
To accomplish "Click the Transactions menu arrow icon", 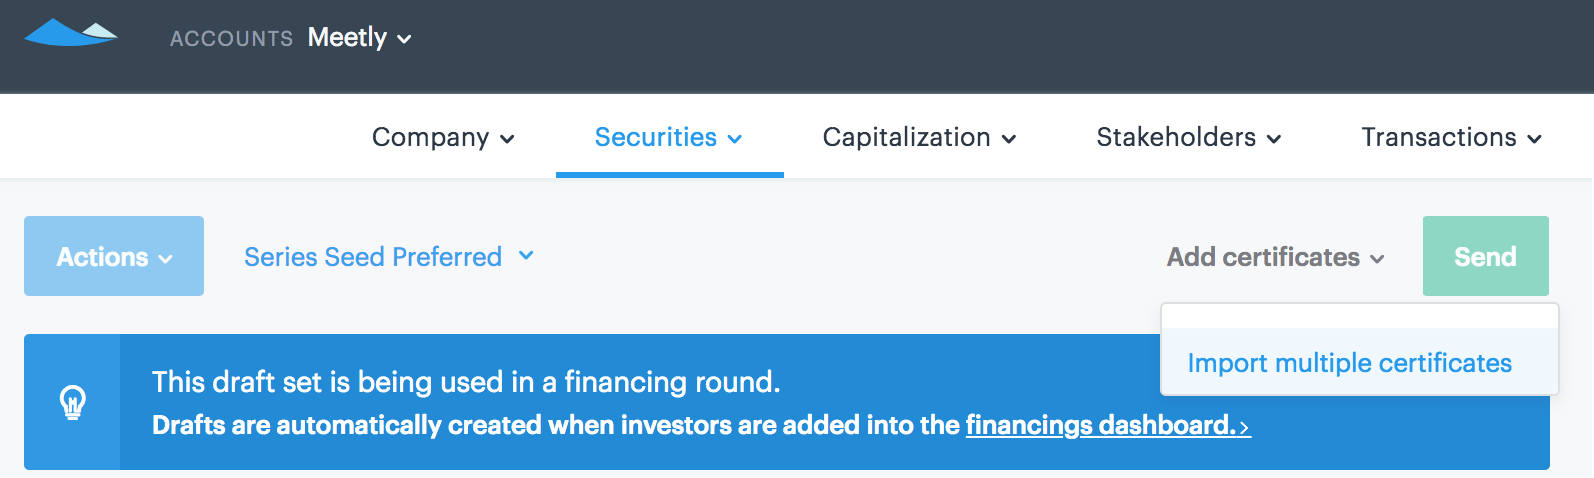I will [1534, 139].
